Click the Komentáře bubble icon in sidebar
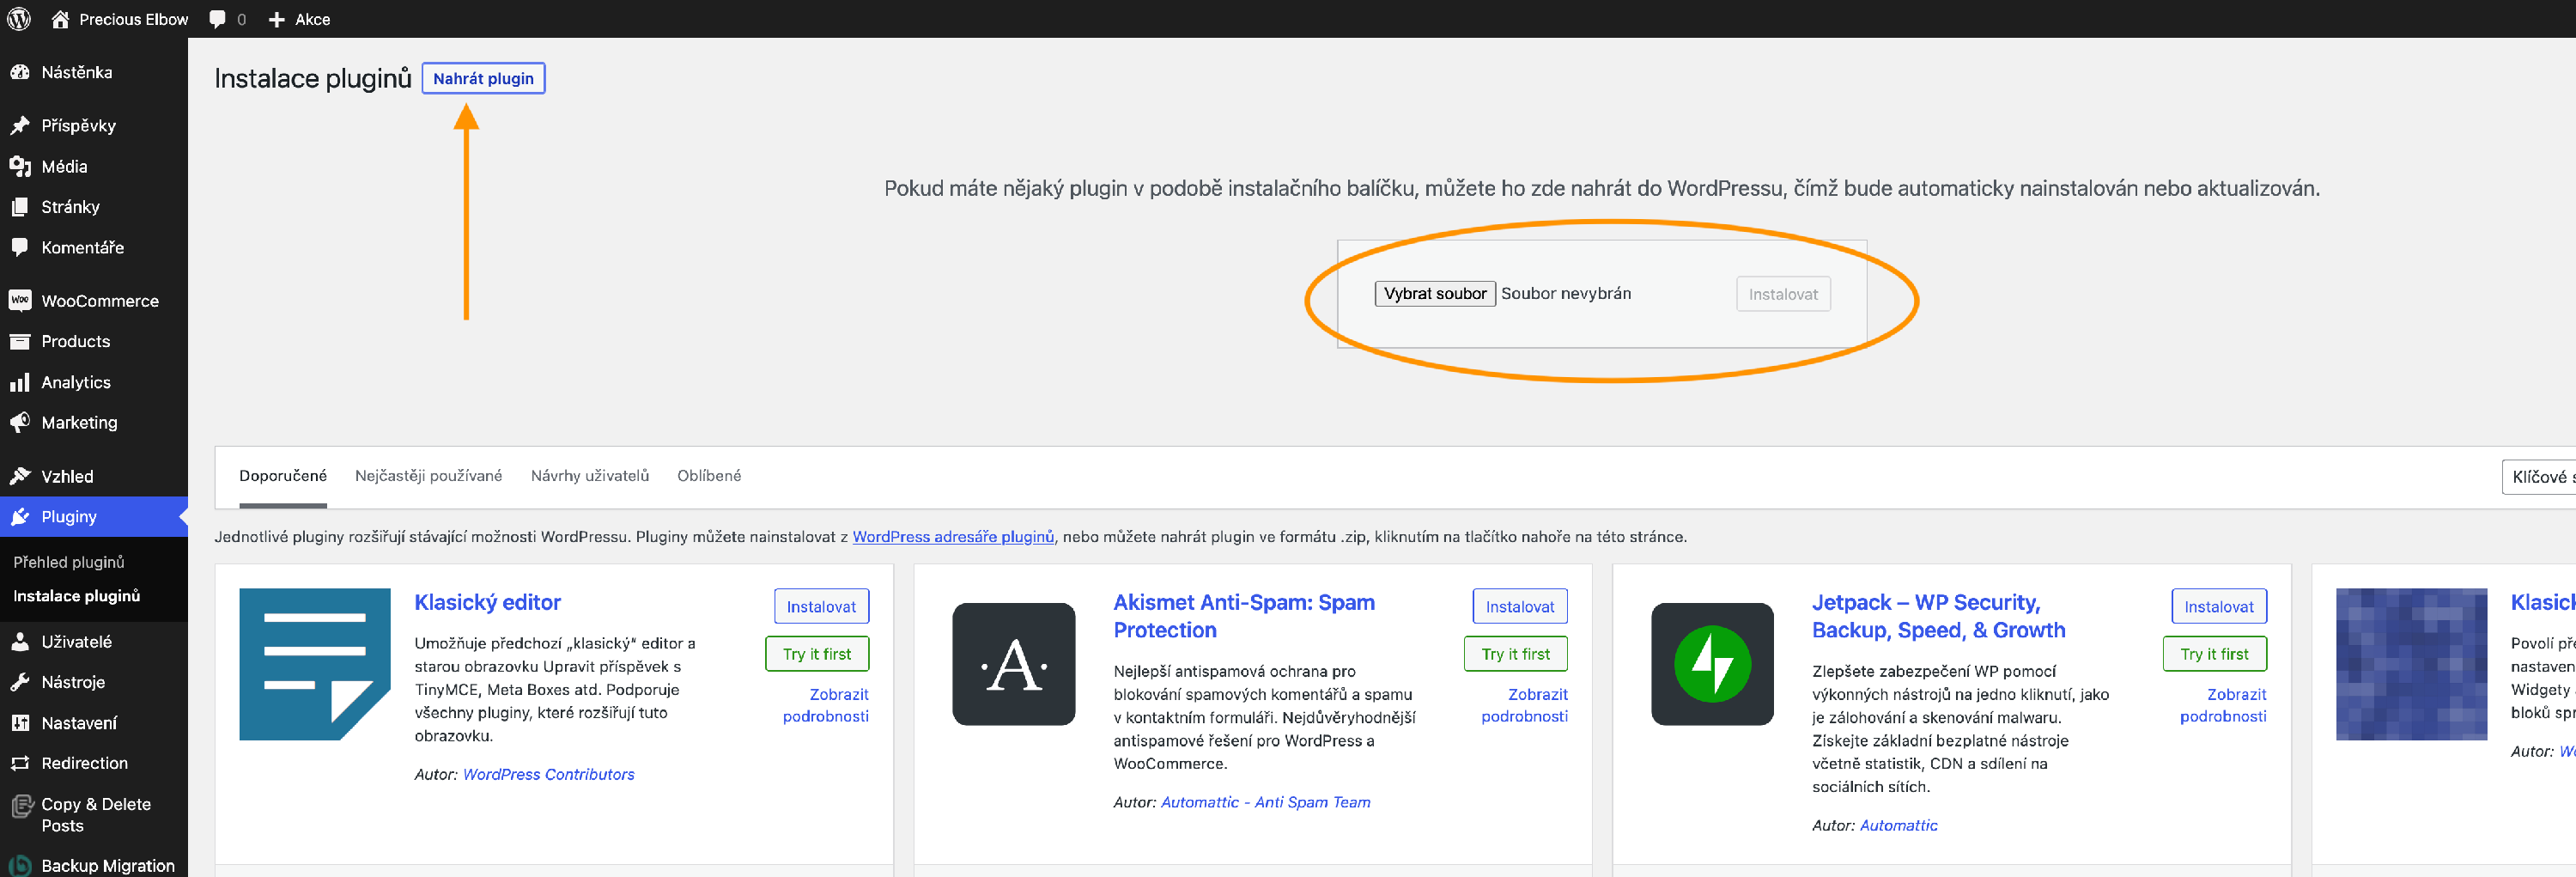2576x877 pixels. coord(20,247)
